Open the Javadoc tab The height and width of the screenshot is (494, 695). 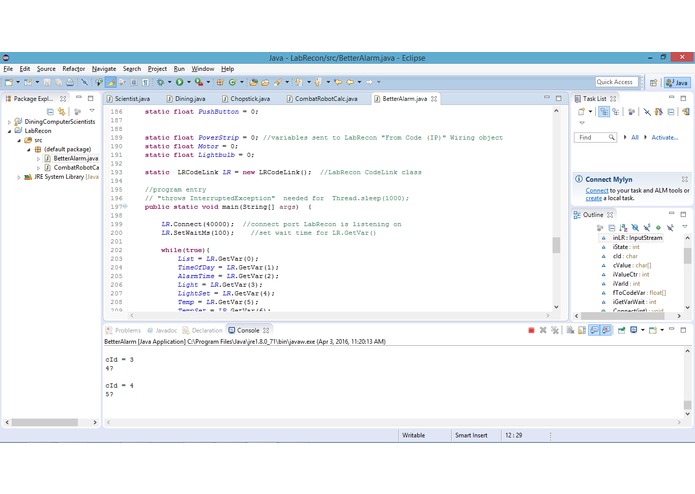(x=162, y=331)
